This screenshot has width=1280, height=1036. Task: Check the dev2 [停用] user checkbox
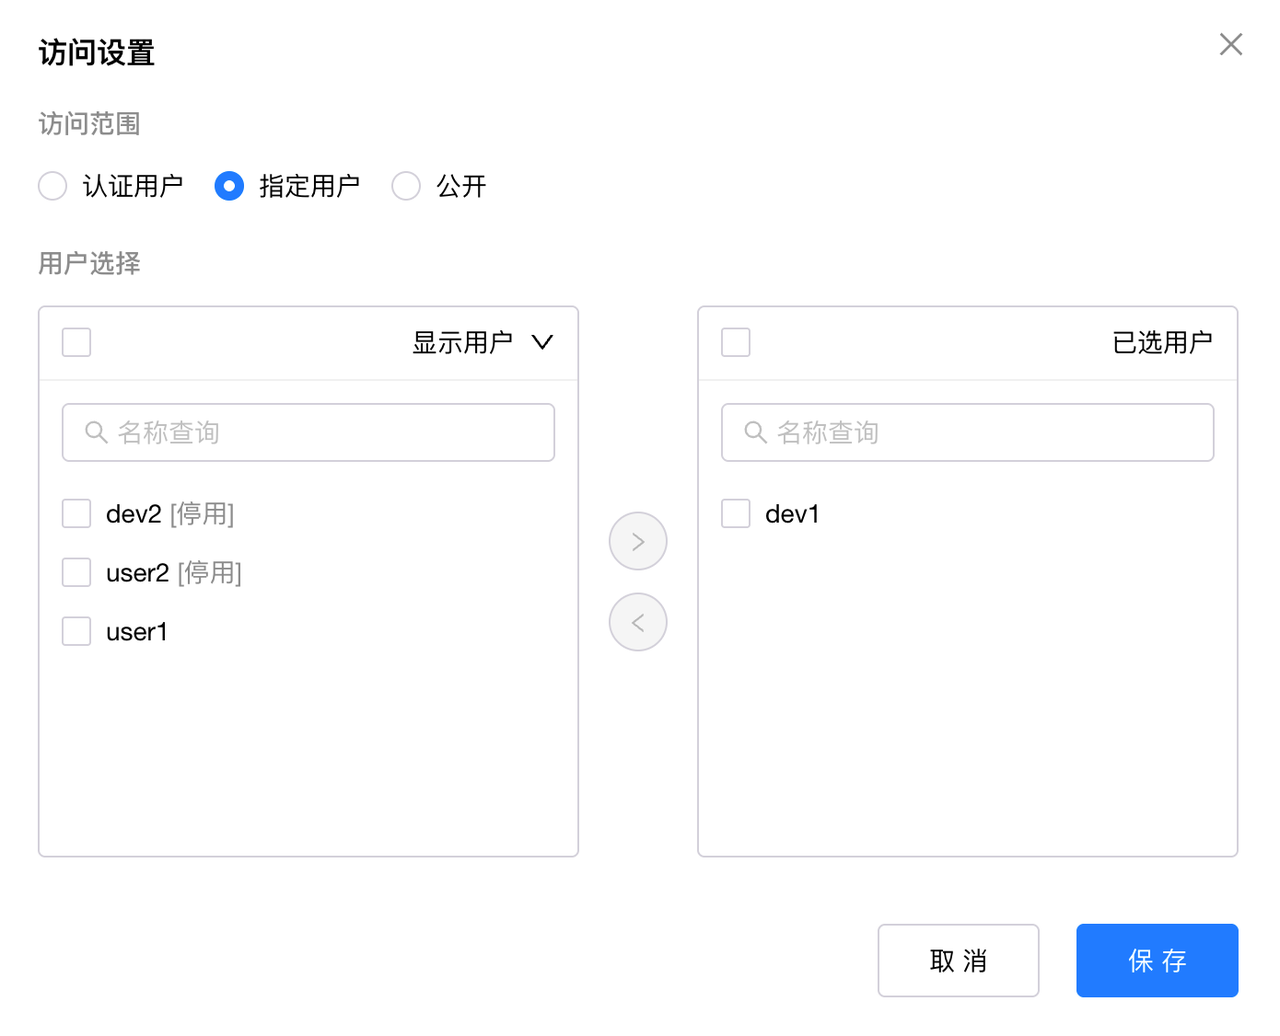coord(77,514)
